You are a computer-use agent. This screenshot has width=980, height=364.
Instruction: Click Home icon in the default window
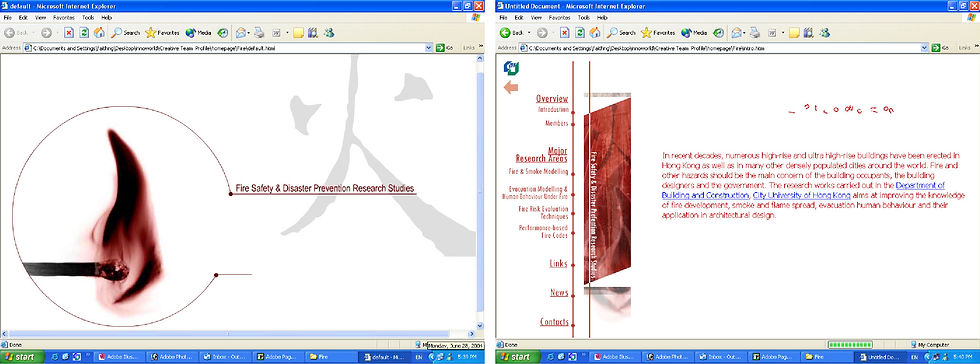99,33
